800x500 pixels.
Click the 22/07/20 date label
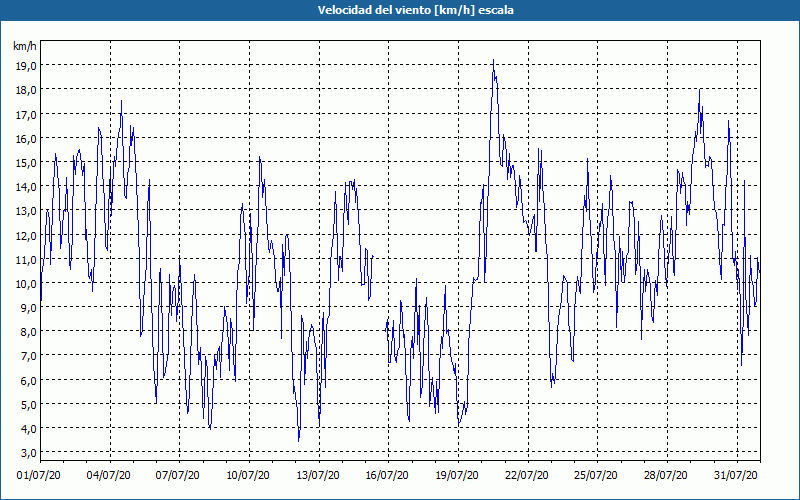coord(527,476)
